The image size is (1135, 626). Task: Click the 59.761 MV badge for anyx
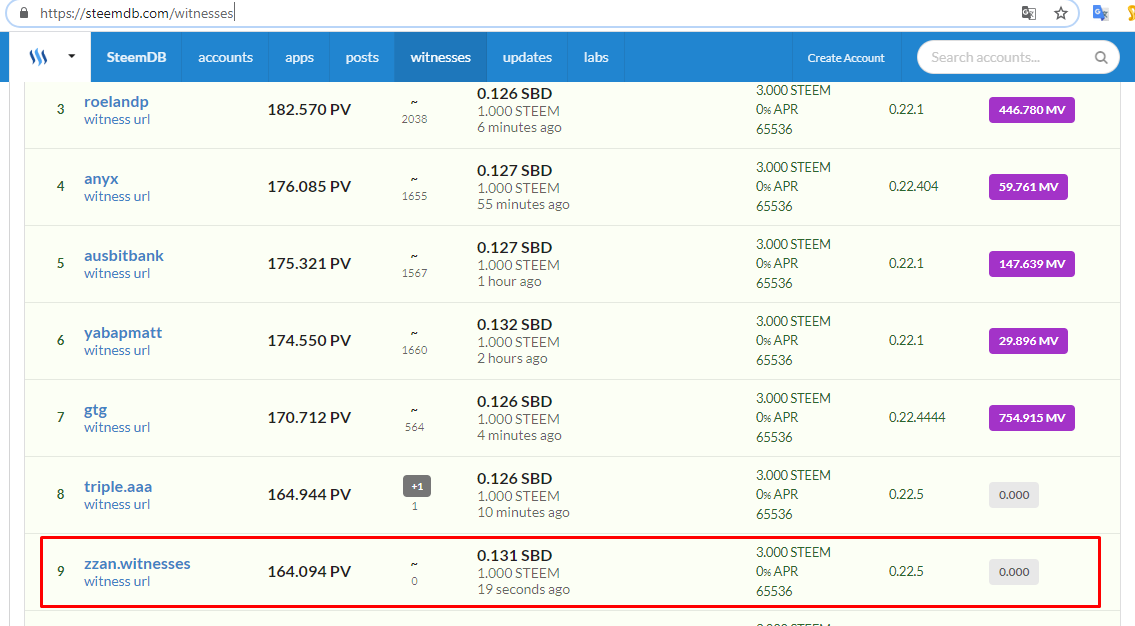pyautogui.click(x=1028, y=187)
